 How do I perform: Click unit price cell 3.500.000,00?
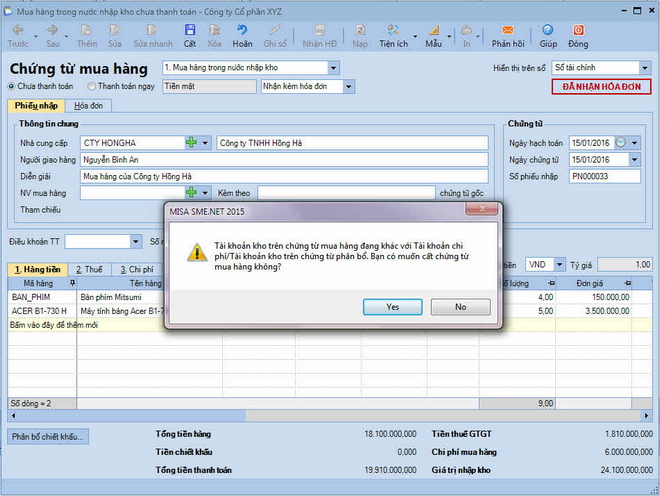(x=593, y=311)
